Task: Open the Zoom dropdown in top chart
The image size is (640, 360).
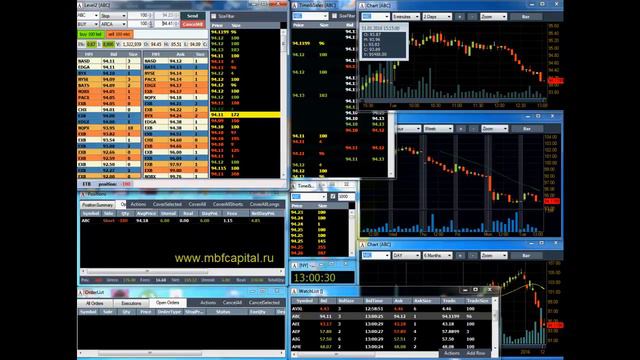Action: (x=493, y=17)
